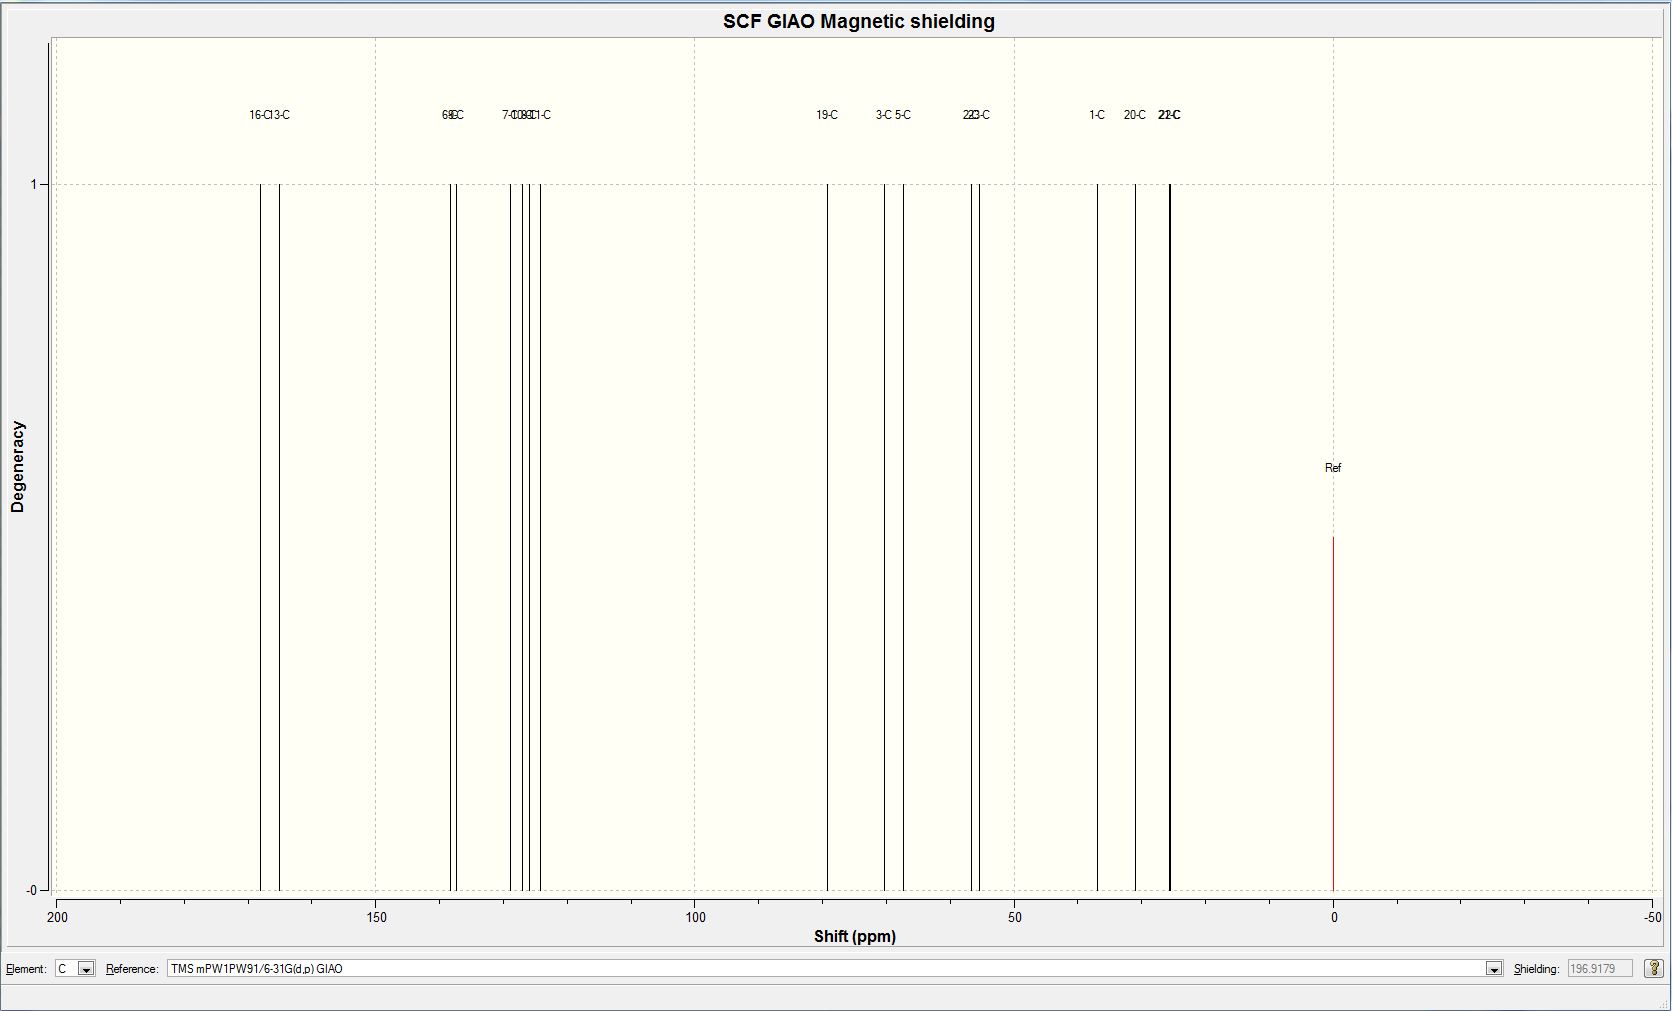The height and width of the screenshot is (1011, 1672).
Task: Click the SCF GIAO Magnetic shielding title
Action: (859, 21)
